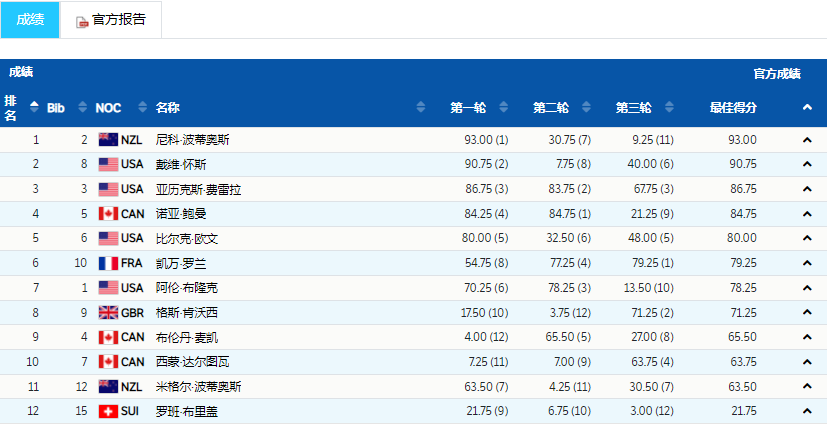
Task: Click second-round score 65.50 (5)
Action: tap(569, 336)
